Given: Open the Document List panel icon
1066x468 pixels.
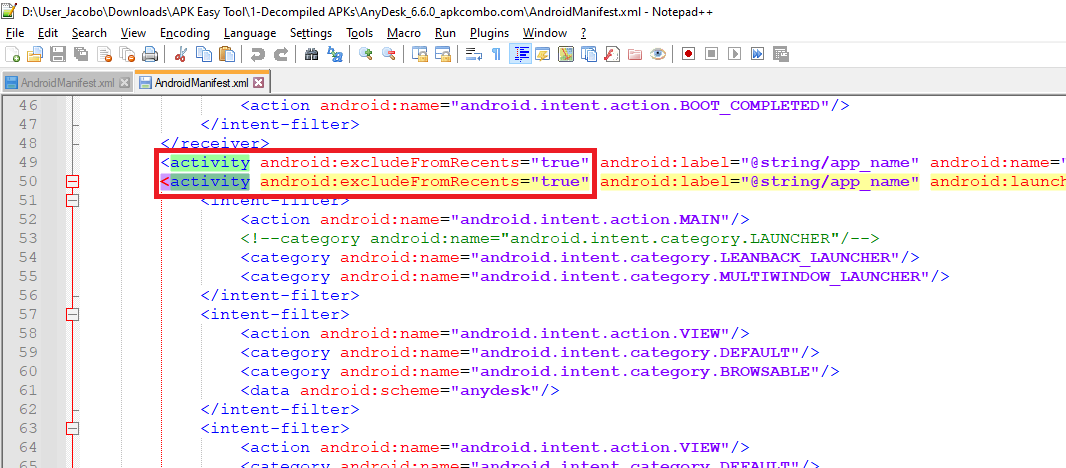Looking at the screenshot, I should (x=589, y=54).
